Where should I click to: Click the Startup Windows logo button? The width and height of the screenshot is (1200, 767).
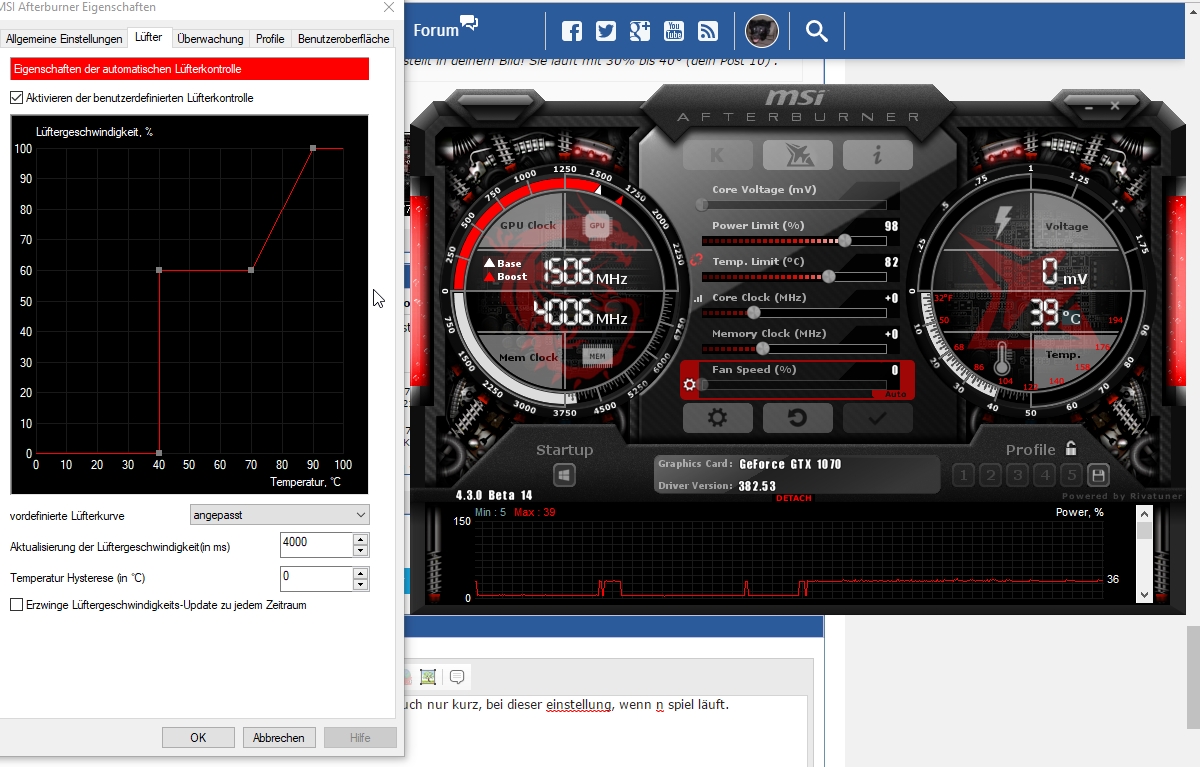coord(565,475)
